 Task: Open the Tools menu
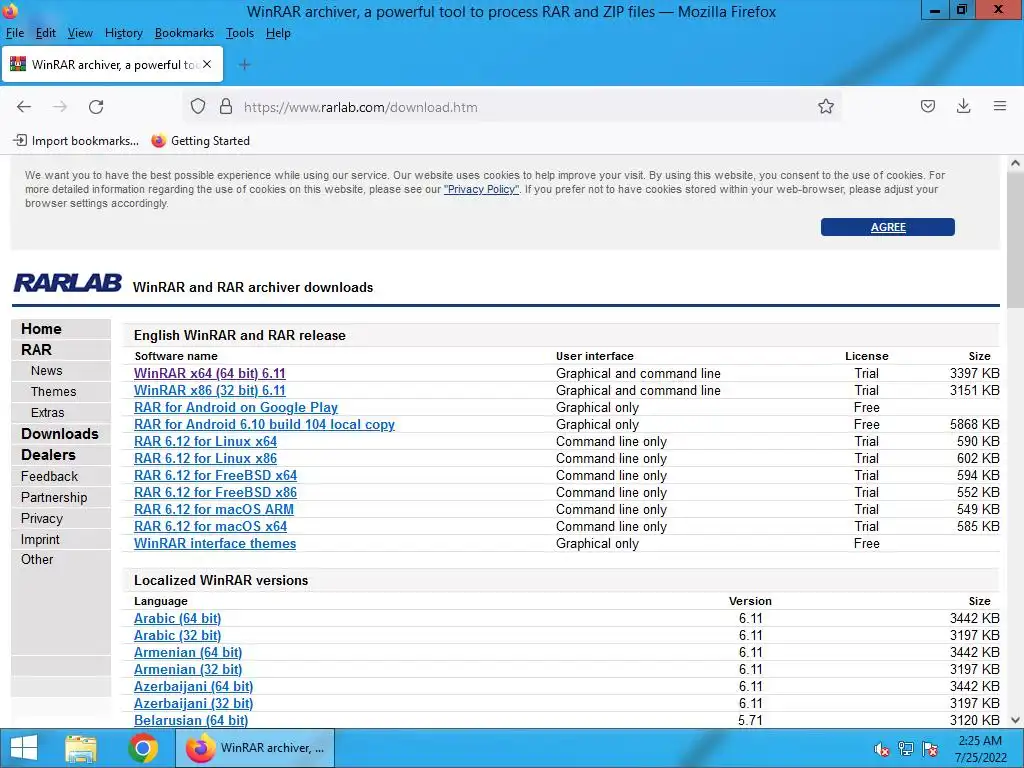pyautogui.click(x=240, y=33)
